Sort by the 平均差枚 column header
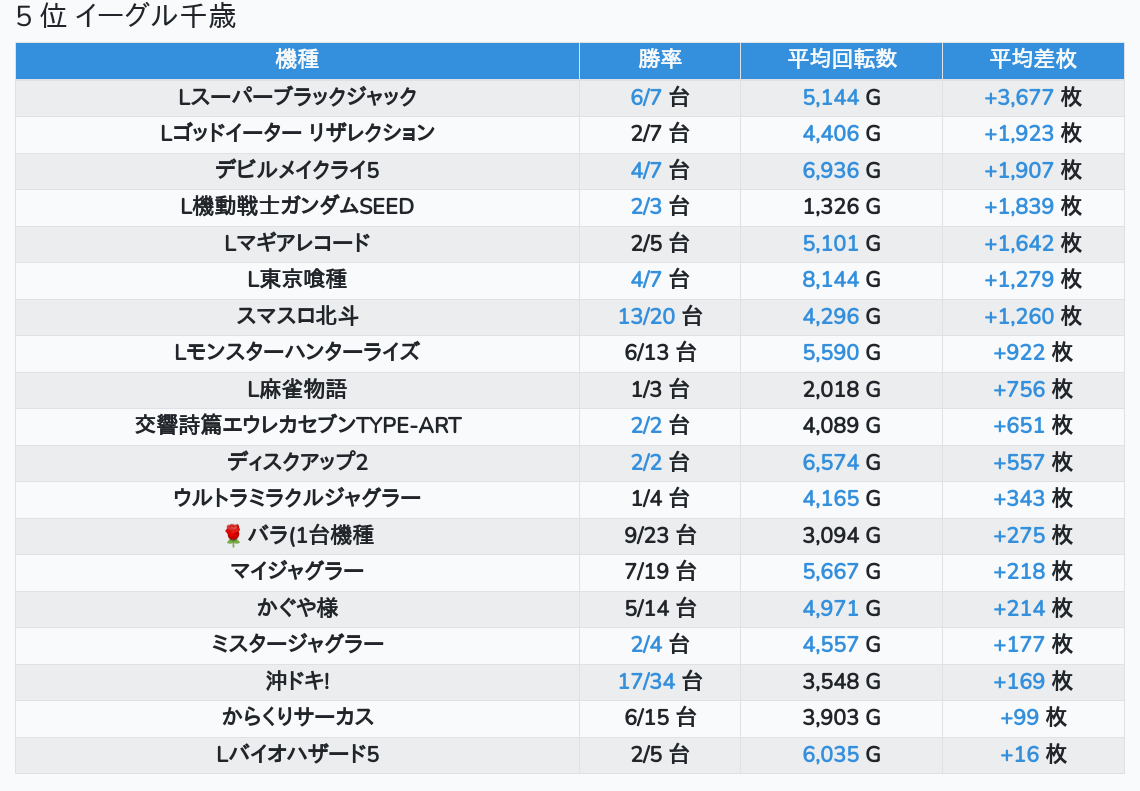The height and width of the screenshot is (791, 1140). coord(1032,60)
